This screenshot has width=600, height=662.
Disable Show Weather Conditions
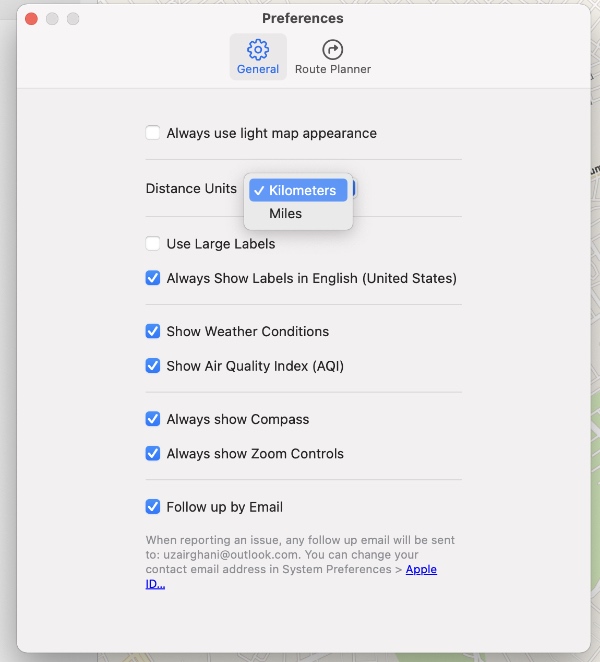pyautogui.click(x=152, y=331)
